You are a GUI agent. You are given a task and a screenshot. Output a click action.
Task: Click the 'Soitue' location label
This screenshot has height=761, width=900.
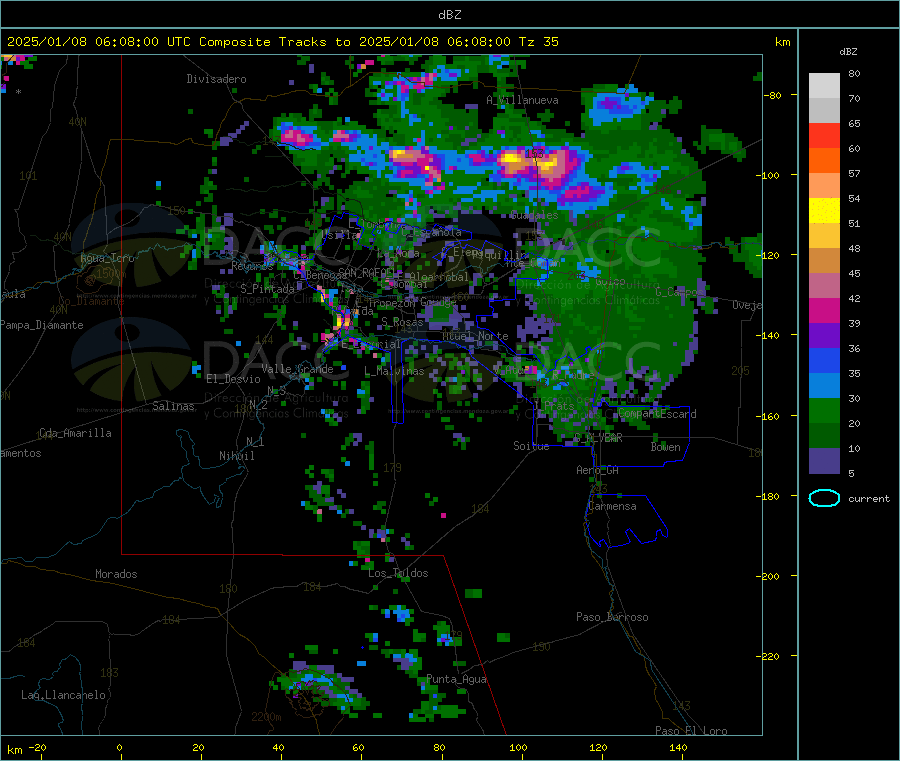click(531, 446)
